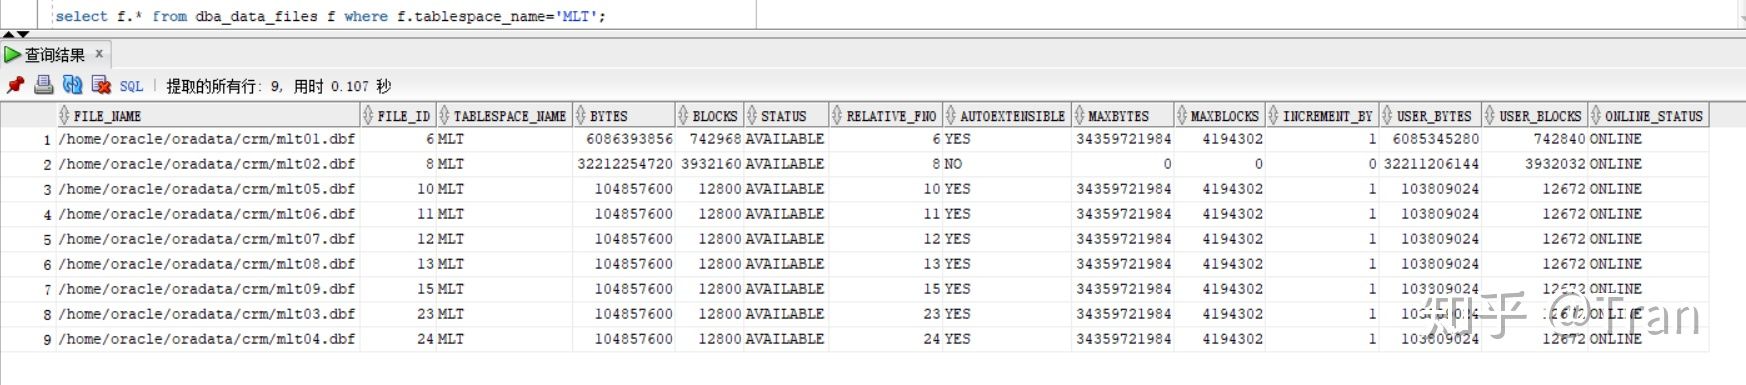Sort by STATUS column header
Viewport: 1746px width, 385px height.
[x=787, y=116]
